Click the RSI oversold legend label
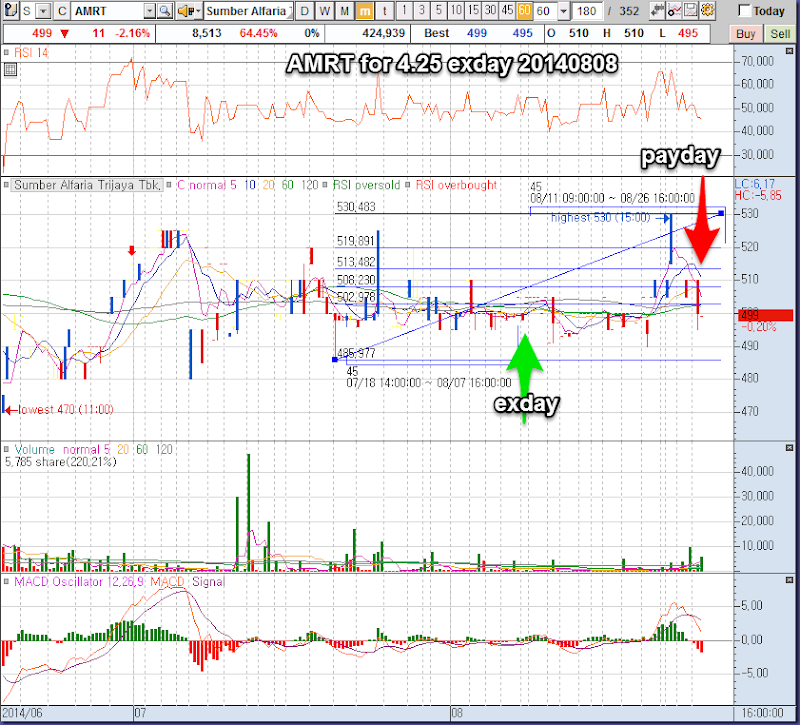The image size is (800, 725). (366, 185)
